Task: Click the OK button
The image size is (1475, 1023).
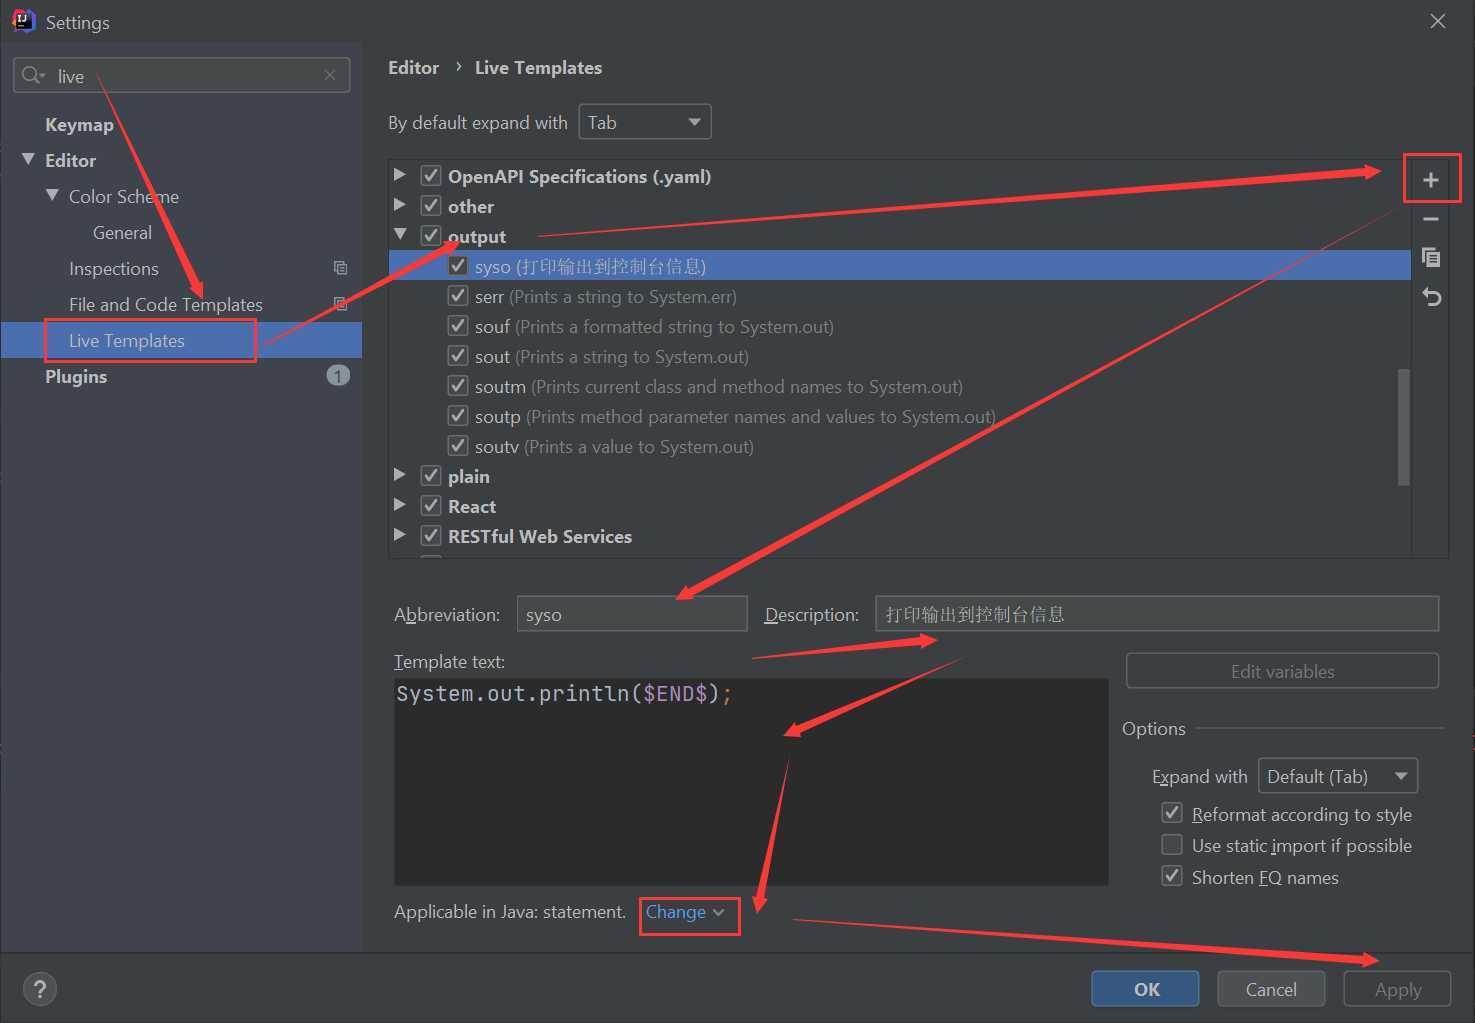Action: click(x=1145, y=989)
